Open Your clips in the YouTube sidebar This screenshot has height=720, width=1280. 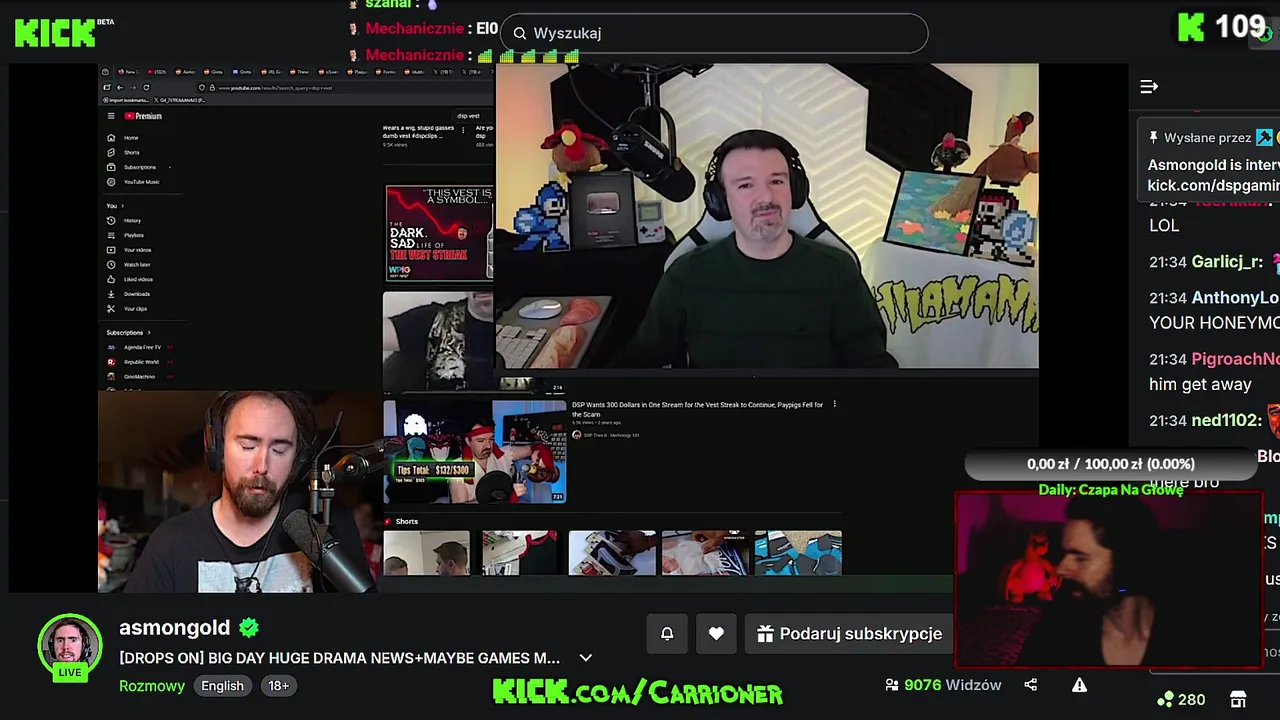tap(127, 309)
